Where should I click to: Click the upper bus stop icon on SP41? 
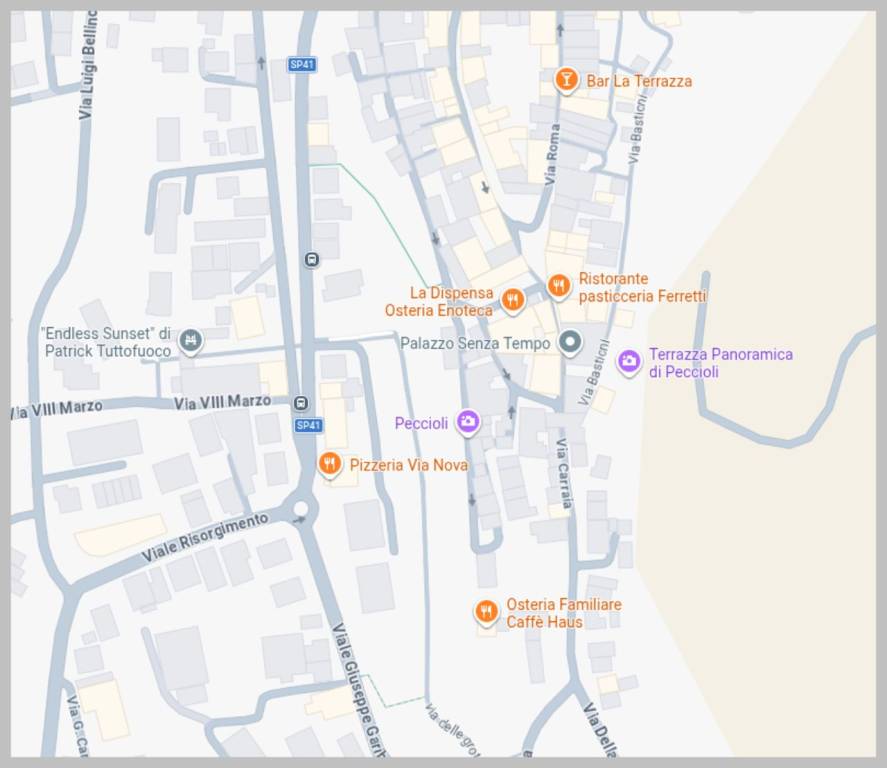coord(312,260)
